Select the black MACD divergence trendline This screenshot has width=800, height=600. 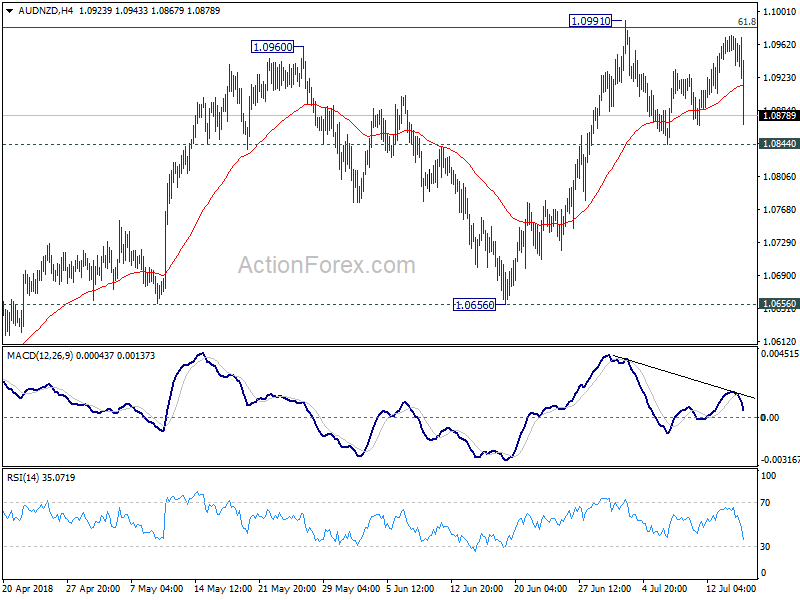[684, 377]
